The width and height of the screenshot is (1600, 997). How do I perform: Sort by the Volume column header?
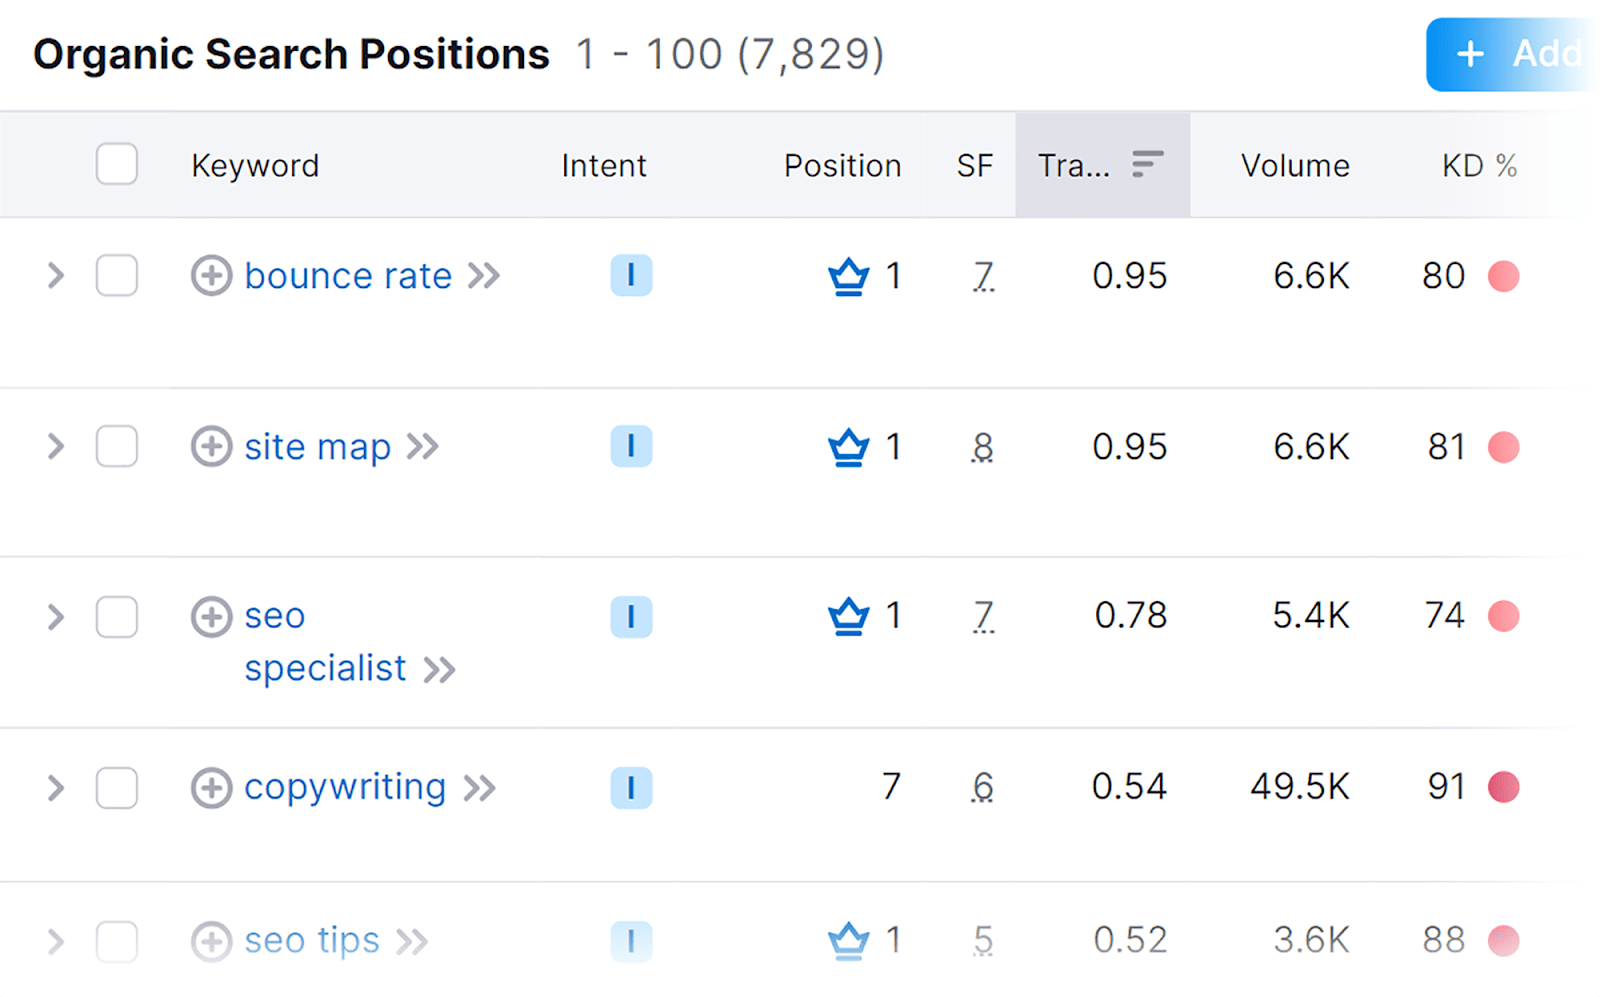point(1294,166)
